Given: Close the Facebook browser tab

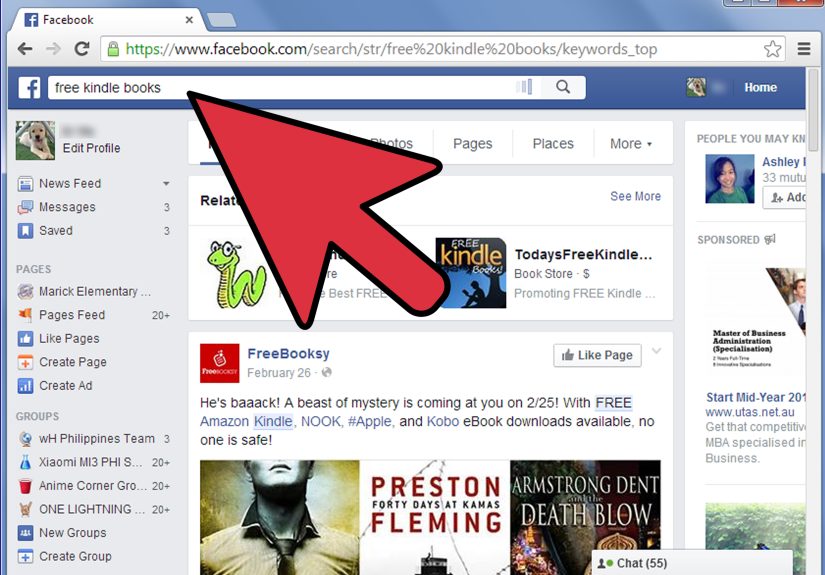Looking at the screenshot, I should [x=189, y=20].
